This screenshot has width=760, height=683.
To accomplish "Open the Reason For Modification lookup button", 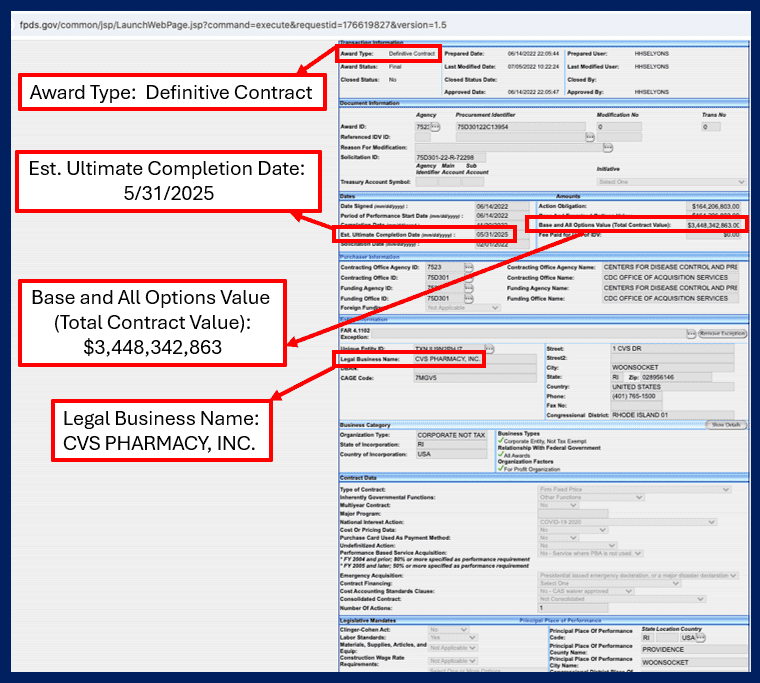I will pyautogui.click(x=608, y=147).
